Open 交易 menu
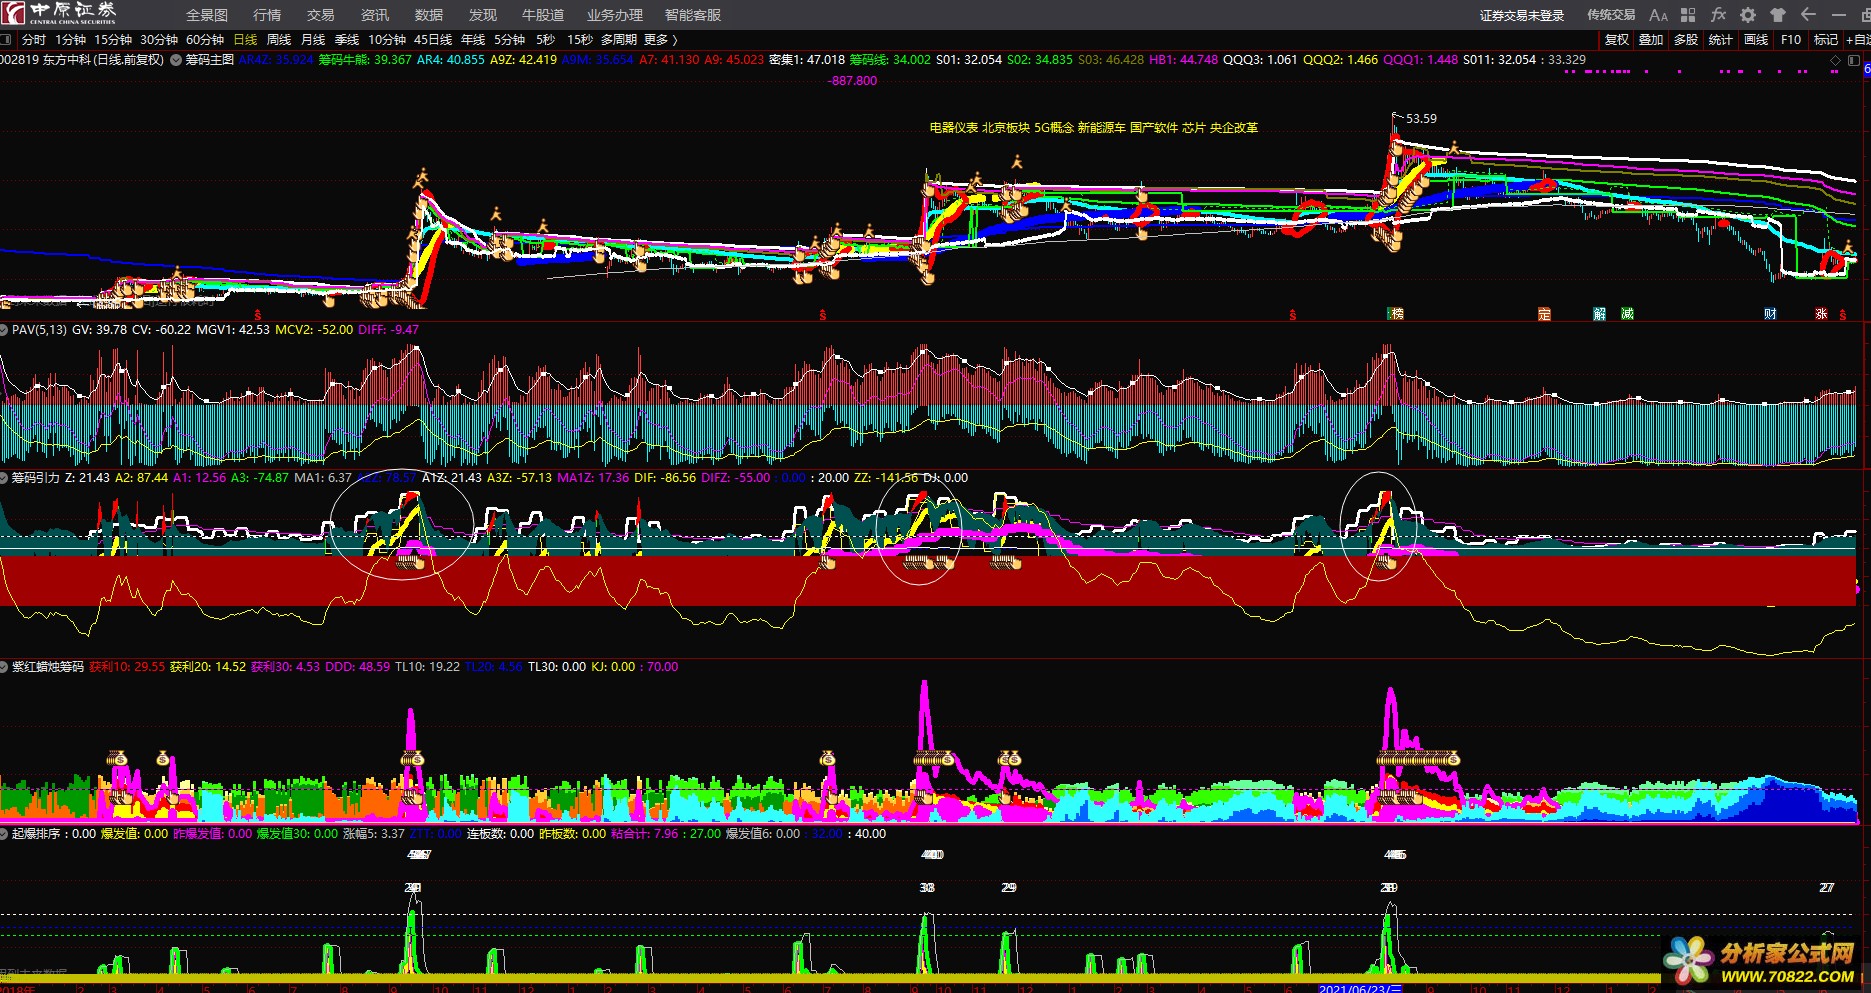Viewport: 1871px width, 993px height. [x=321, y=15]
